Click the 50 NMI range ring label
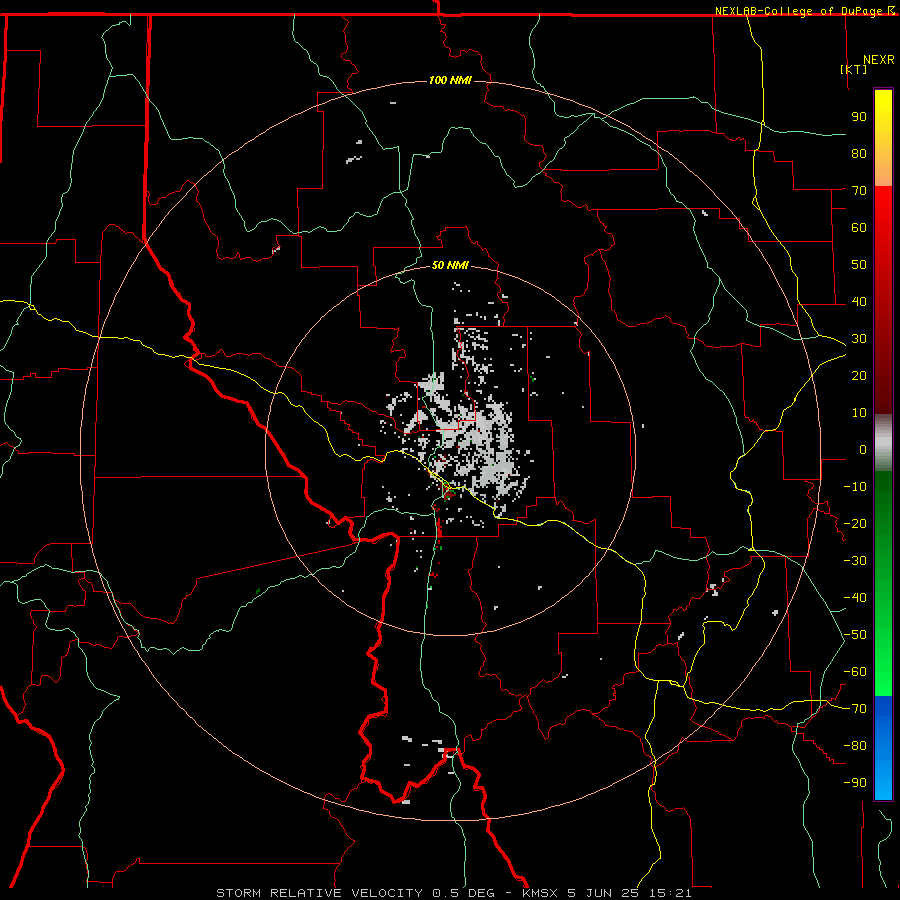The width and height of the screenshot is (900, 900). [450, 265]
